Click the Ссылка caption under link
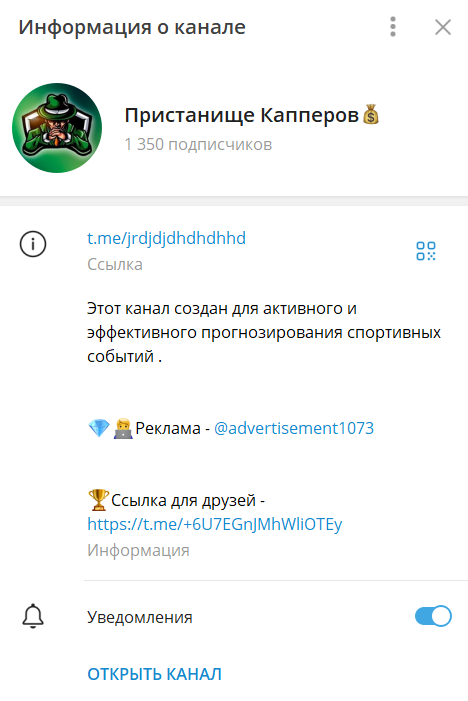 click(x=115, y=264)
